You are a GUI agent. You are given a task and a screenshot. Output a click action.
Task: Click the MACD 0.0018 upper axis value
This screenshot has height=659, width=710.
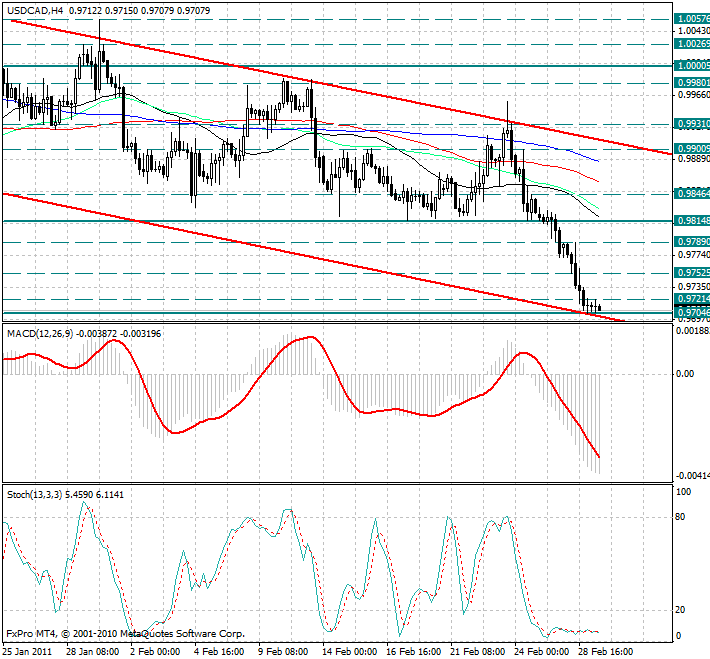tap(692, 331)
